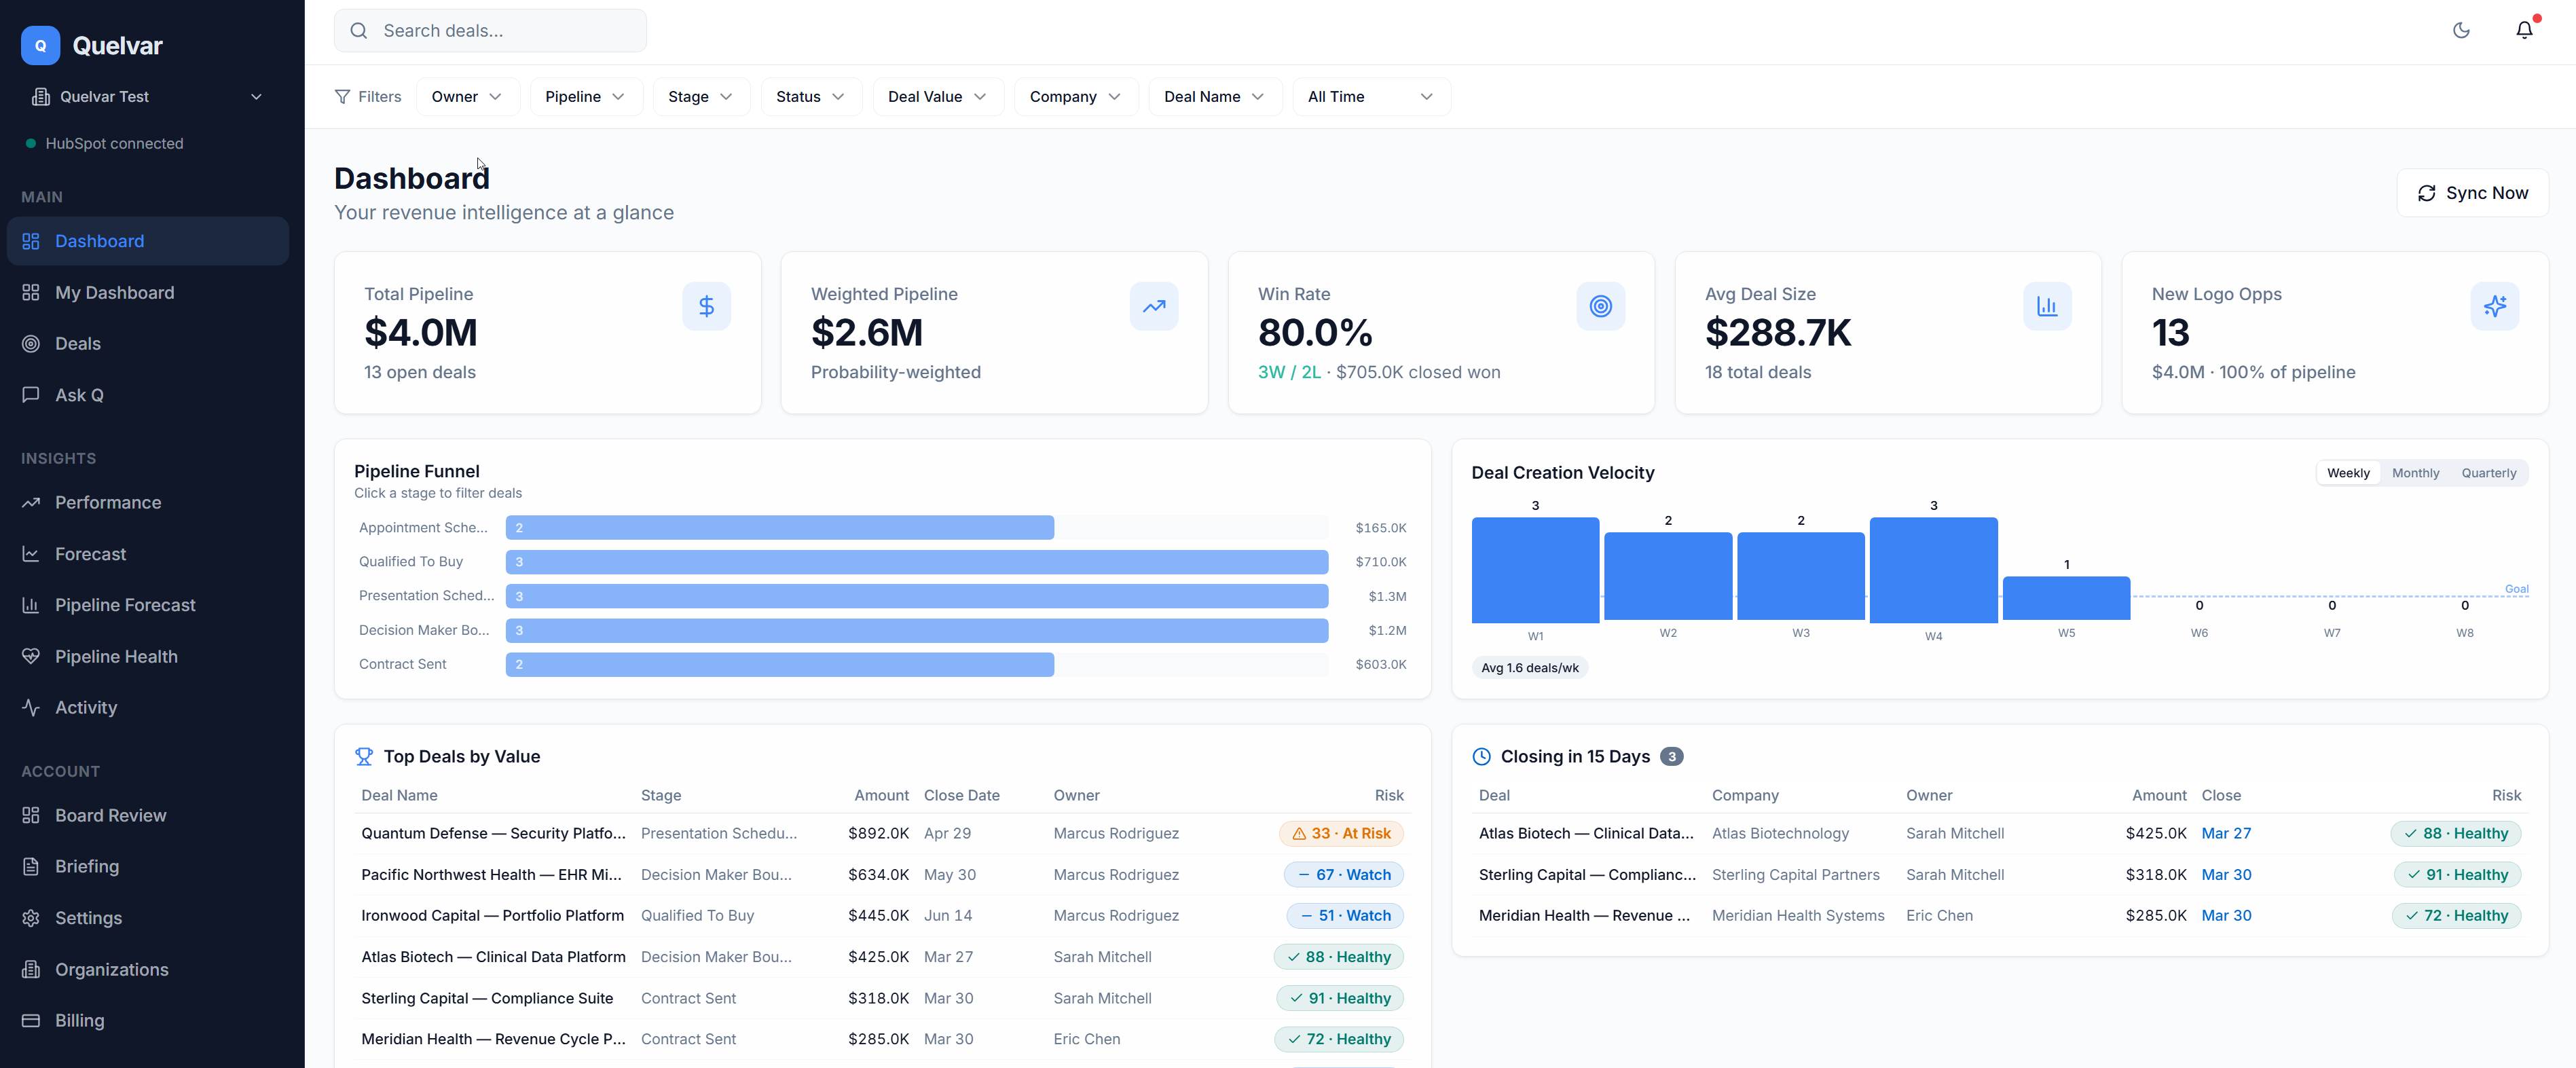Focus the Search deals field
Image resolution: width=2576 pixels, height=1068 pixels.
click(490, 31)
